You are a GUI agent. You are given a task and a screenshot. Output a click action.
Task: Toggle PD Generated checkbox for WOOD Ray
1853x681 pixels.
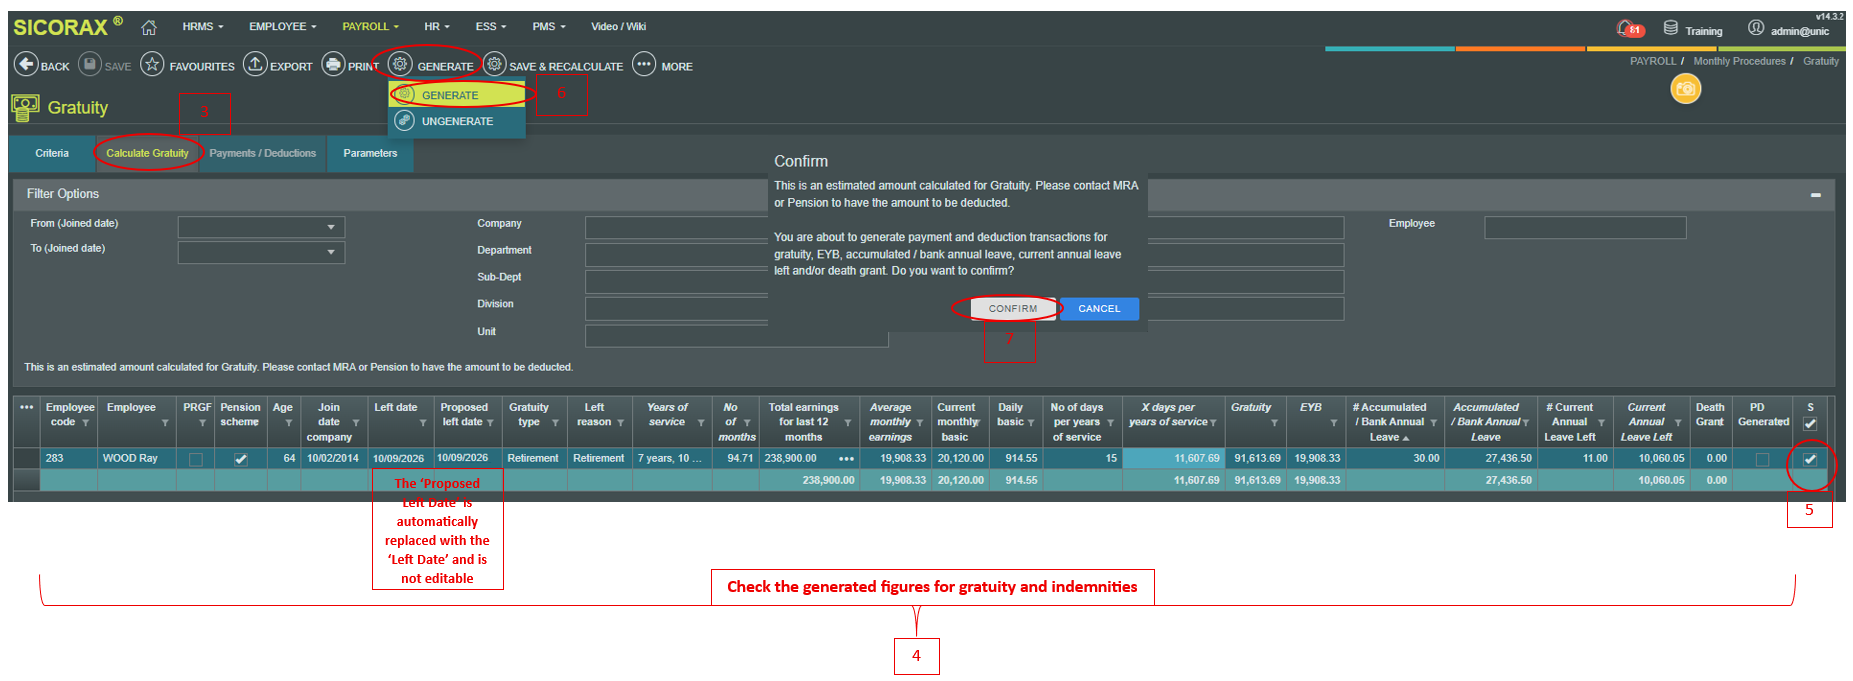coord(1762,459)
